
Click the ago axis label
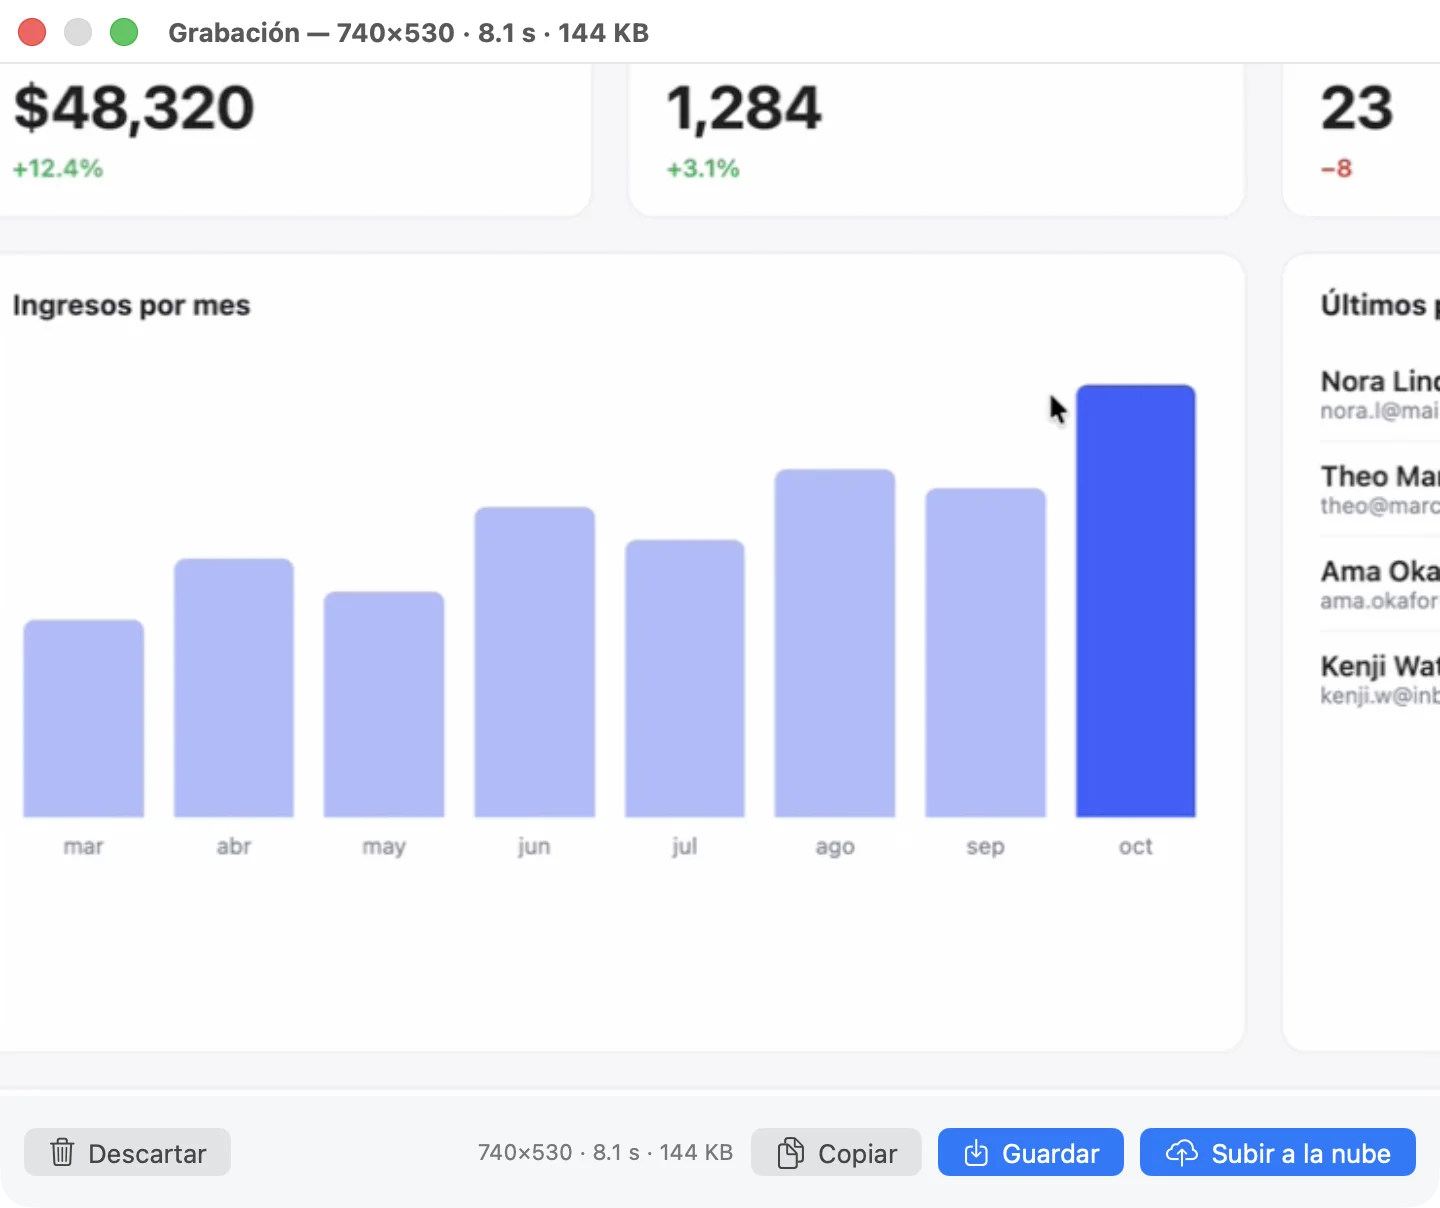(x=835, y=848)
